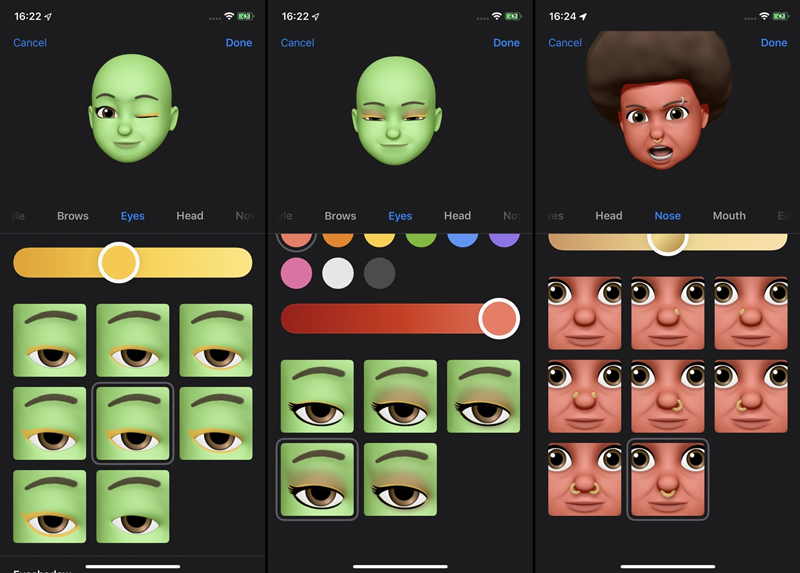Tap Done in the right screen

pos(773,43)
